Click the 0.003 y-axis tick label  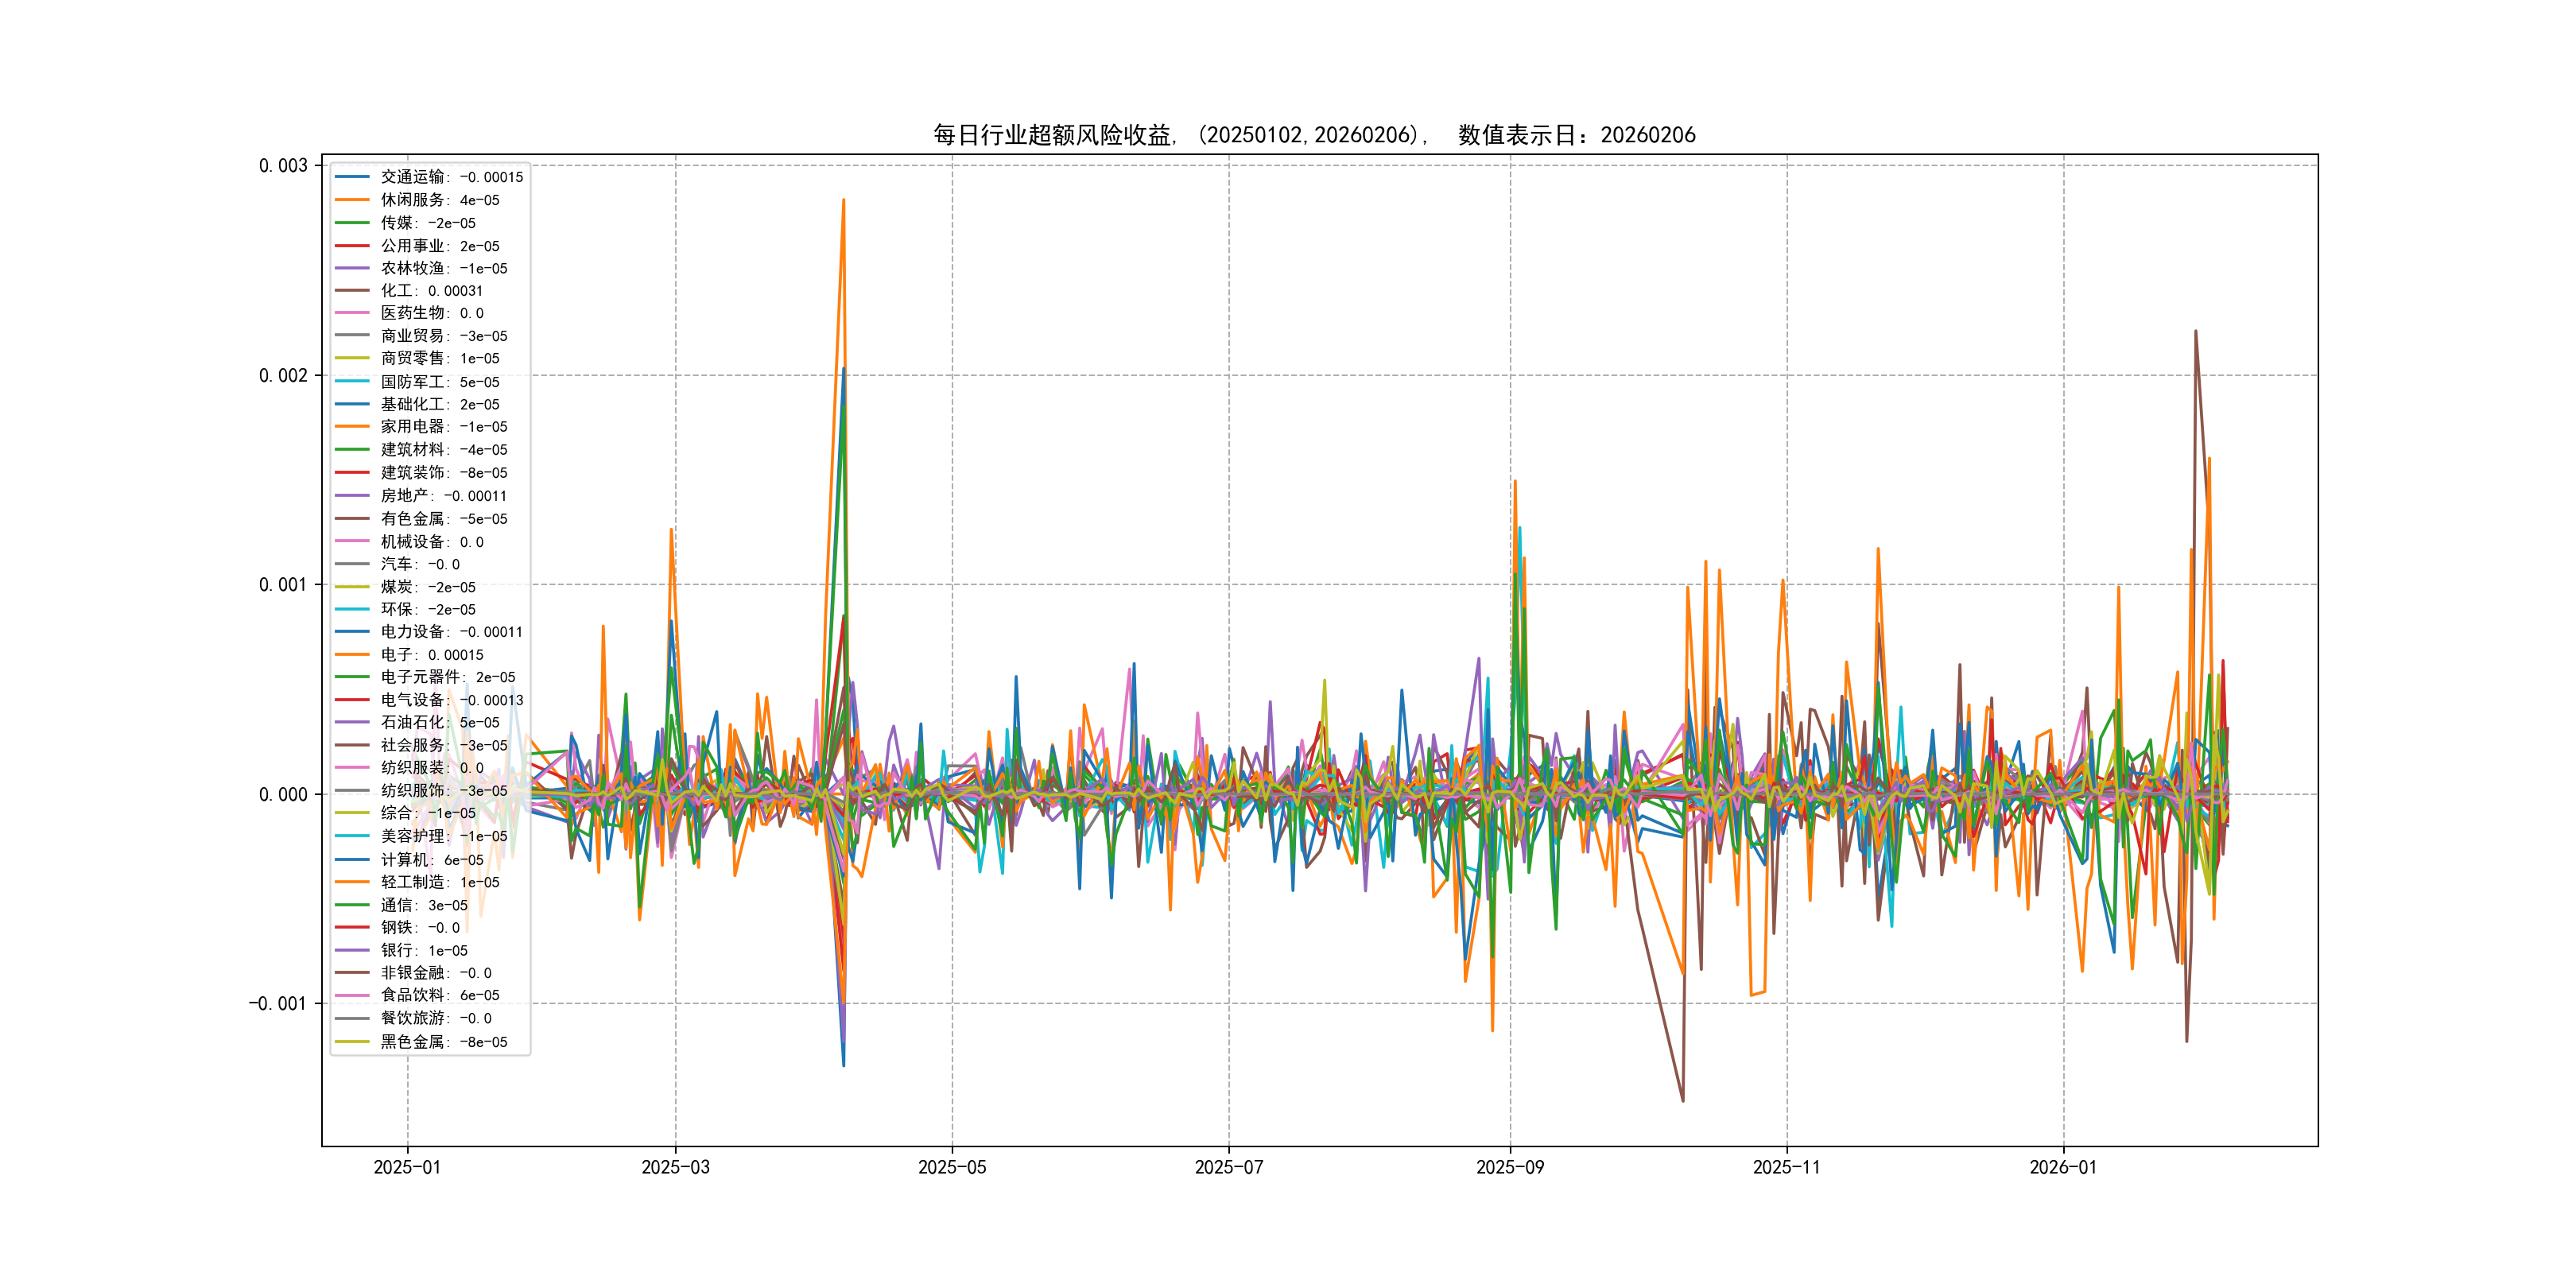pyautogui.click(x=283, y=165)
